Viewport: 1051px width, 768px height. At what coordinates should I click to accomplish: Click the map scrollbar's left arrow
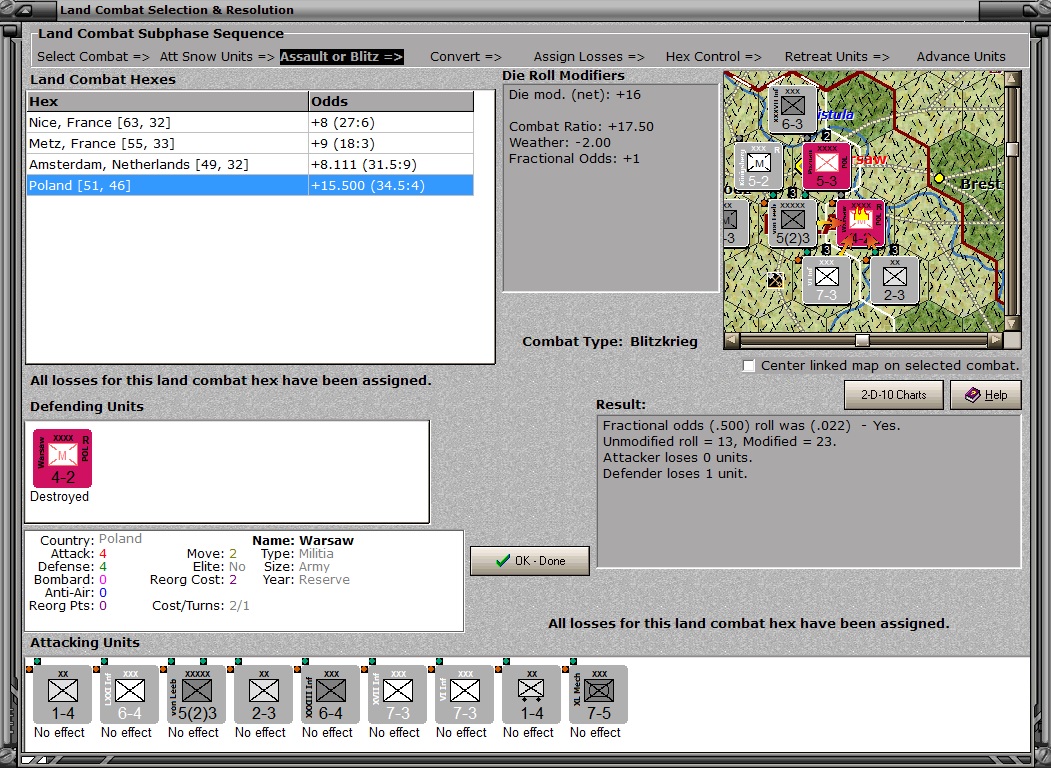click(732, 340)
